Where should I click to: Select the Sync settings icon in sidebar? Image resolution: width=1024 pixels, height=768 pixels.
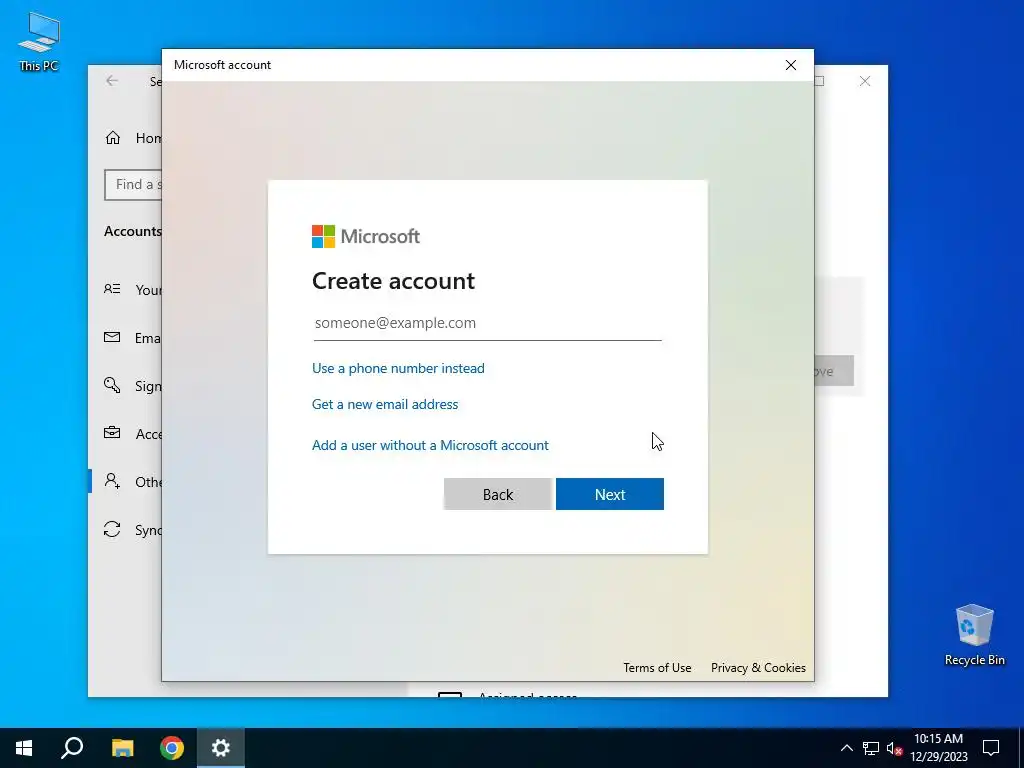(112, 529)
